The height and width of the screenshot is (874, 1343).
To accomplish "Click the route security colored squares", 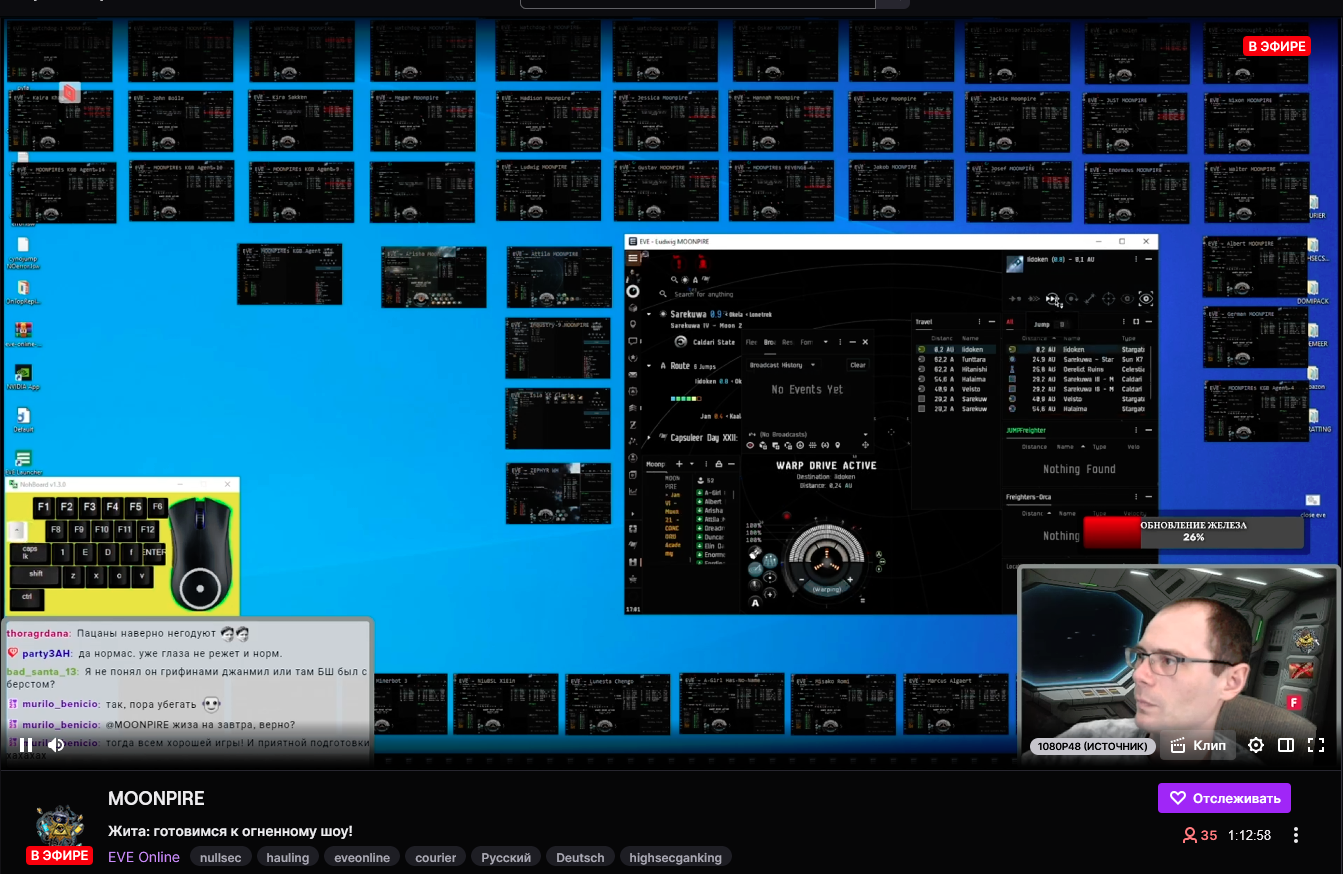I will pos(686,398).
